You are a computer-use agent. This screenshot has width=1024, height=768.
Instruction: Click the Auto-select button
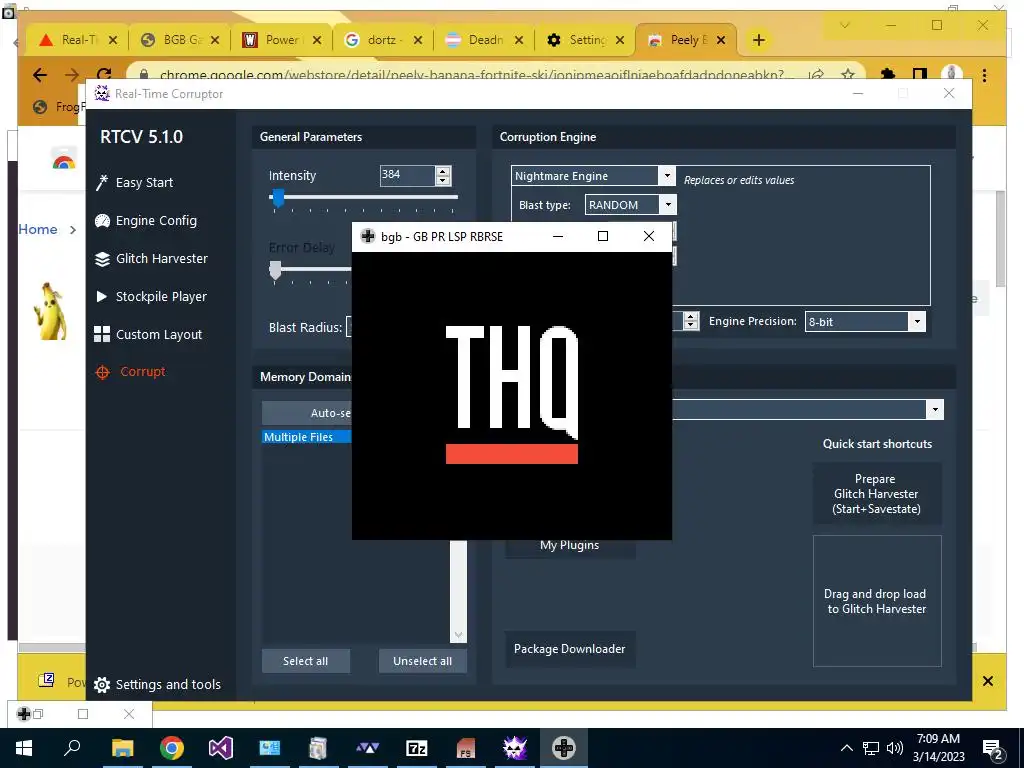pos(307,413)
